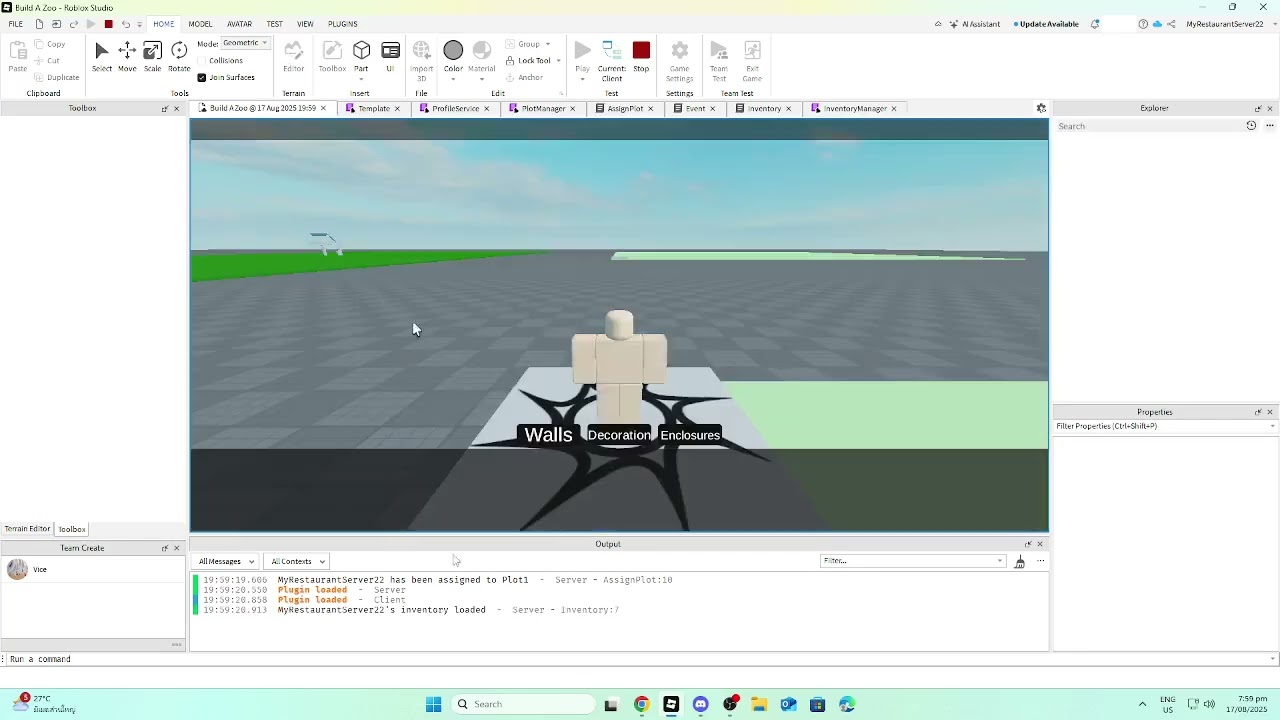Click the undo arrow in quick access bar

[125, 24]
